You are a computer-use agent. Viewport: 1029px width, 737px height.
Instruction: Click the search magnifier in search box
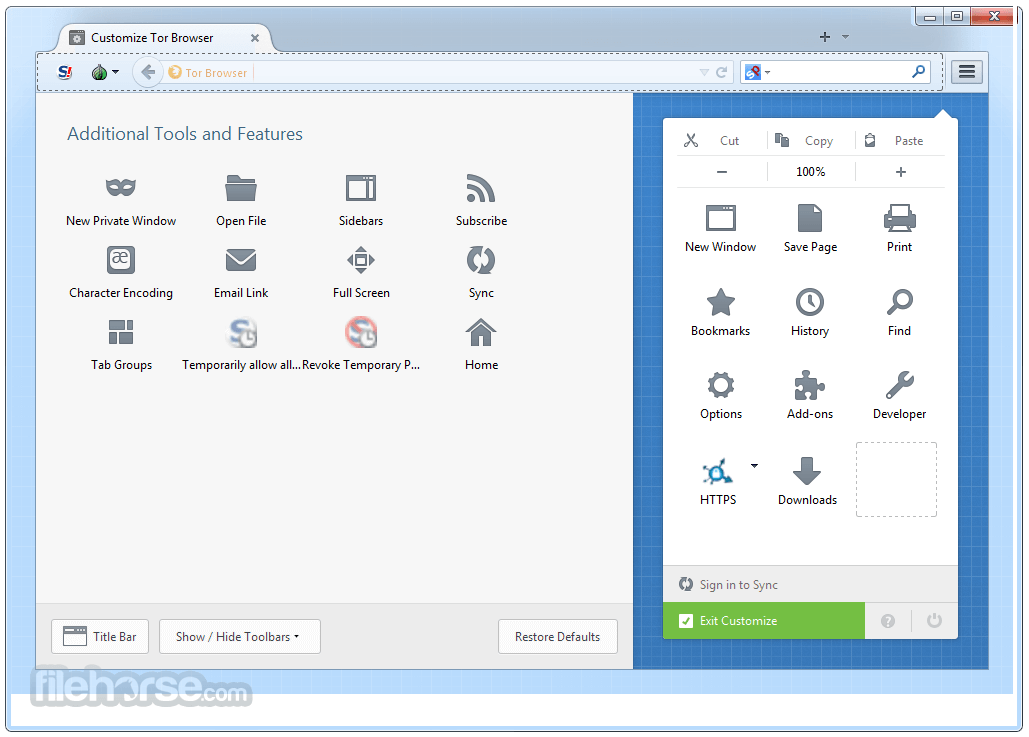point(919,72)
